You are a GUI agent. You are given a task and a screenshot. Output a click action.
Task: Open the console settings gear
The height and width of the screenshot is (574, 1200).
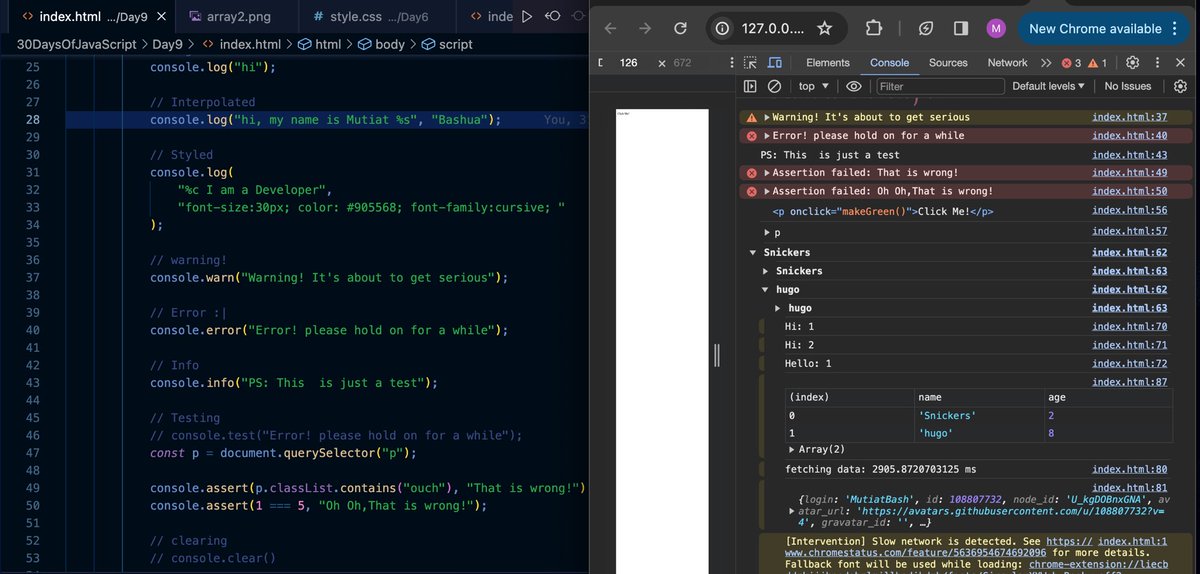1180,86
